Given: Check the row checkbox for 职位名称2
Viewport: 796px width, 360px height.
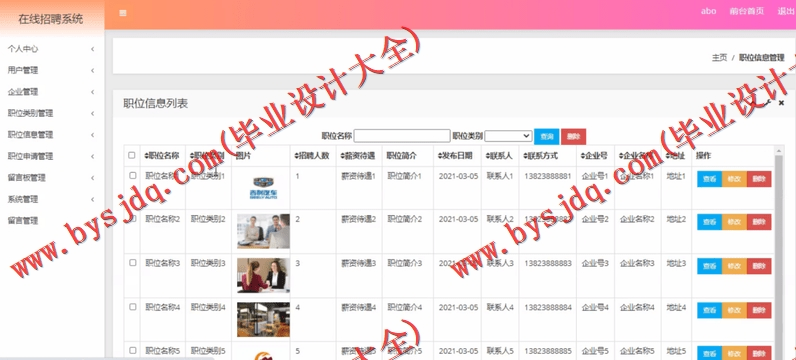Looking at the screenshot, I should [x=132, y=219].
